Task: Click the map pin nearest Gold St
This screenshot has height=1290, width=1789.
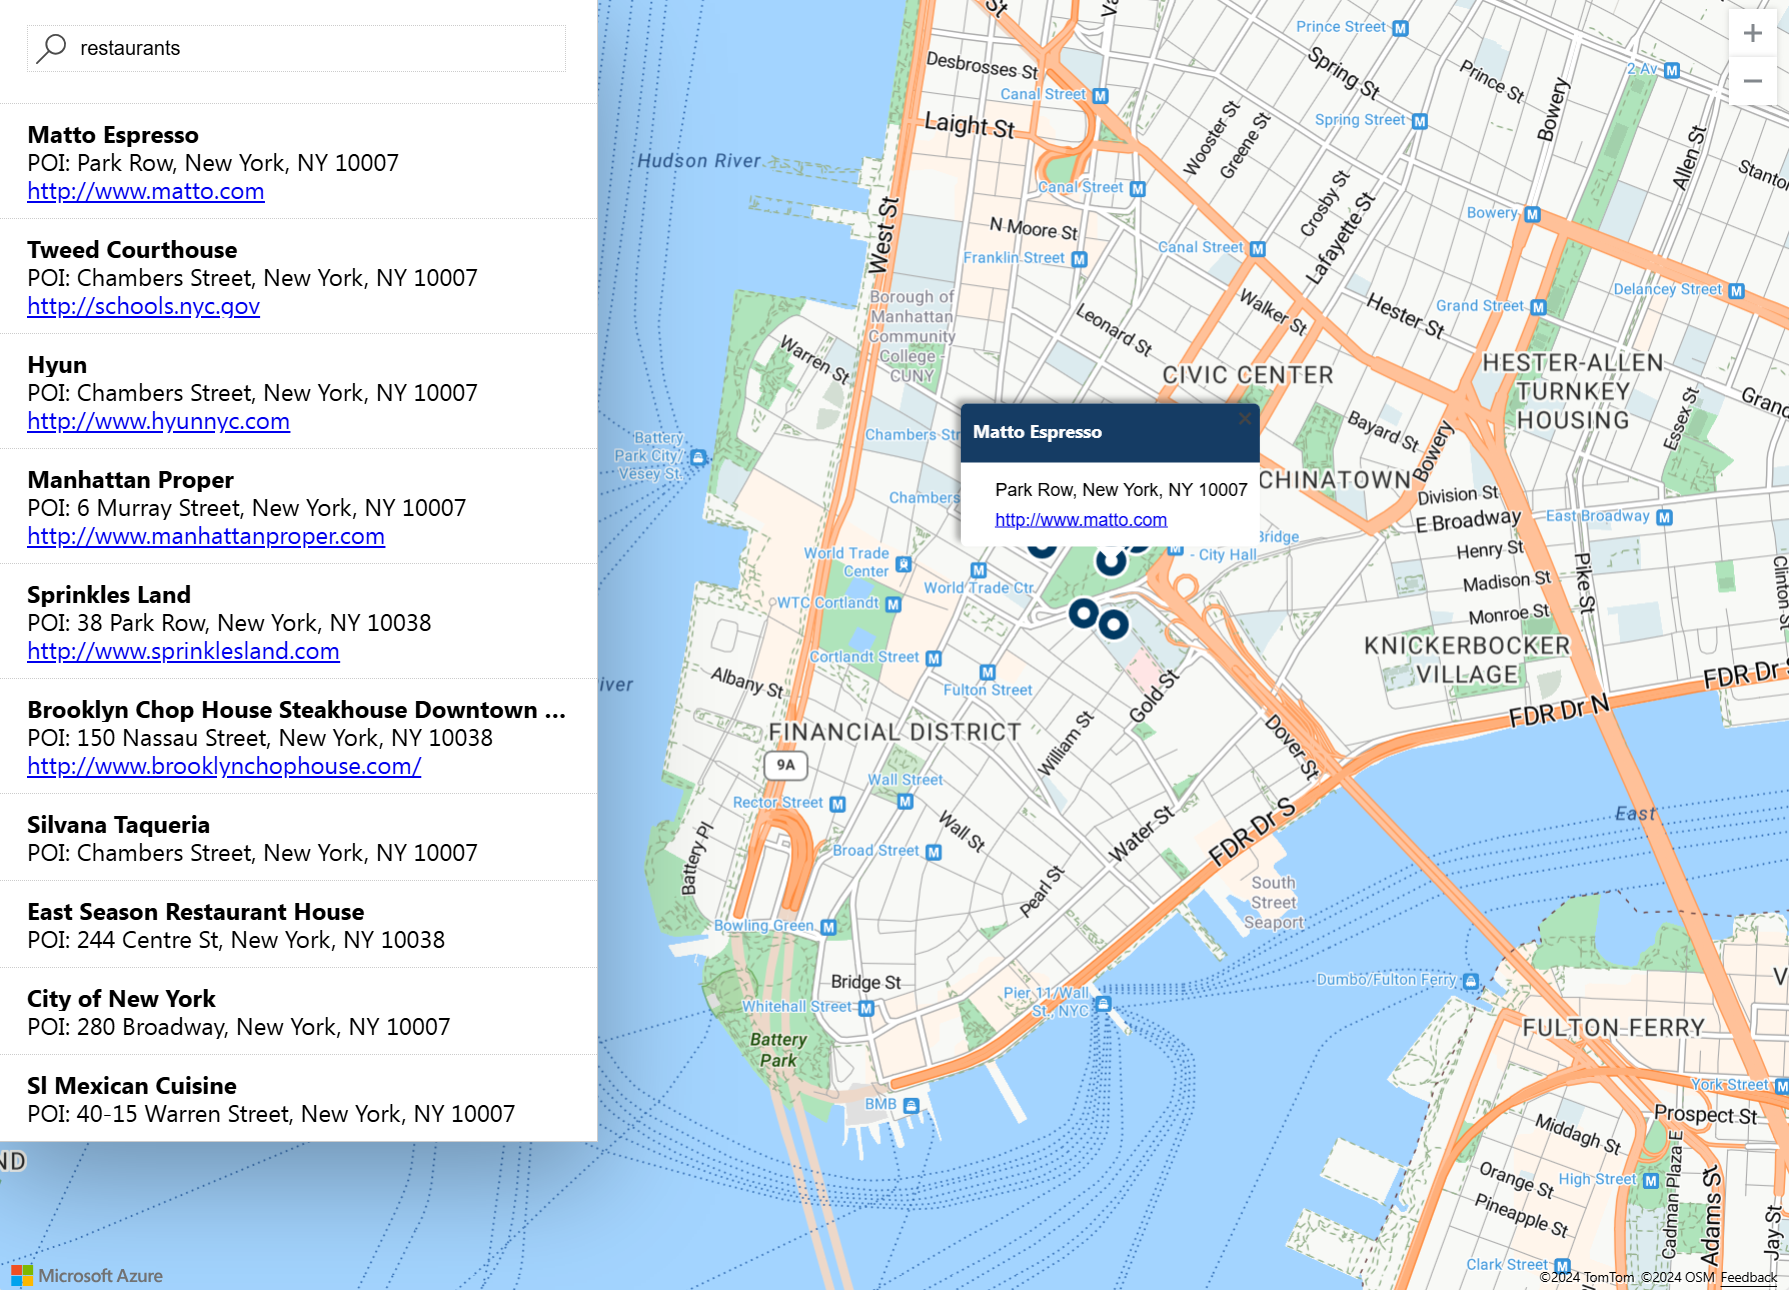Action: (1113, 625)
